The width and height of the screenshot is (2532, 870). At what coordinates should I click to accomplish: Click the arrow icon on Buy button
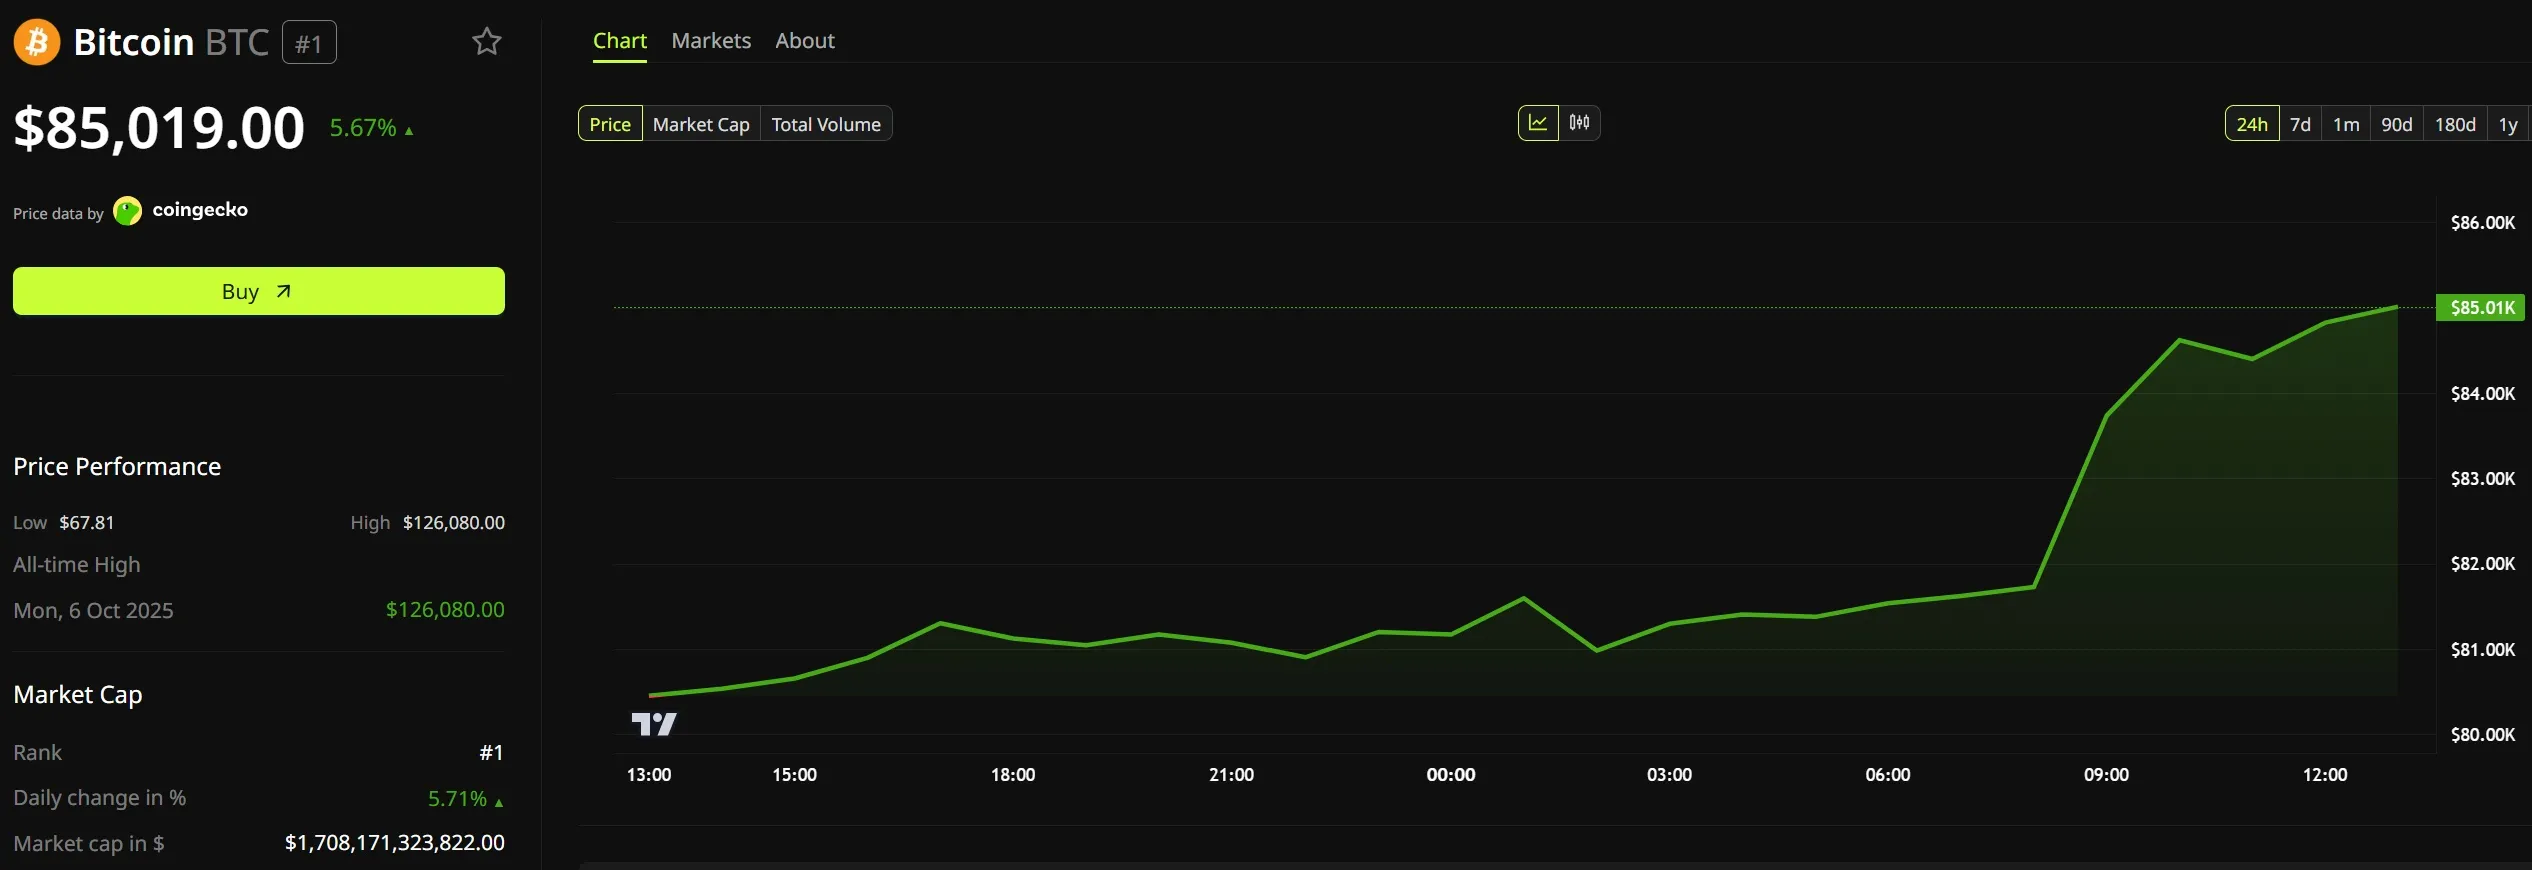click(x=284, y=291)
